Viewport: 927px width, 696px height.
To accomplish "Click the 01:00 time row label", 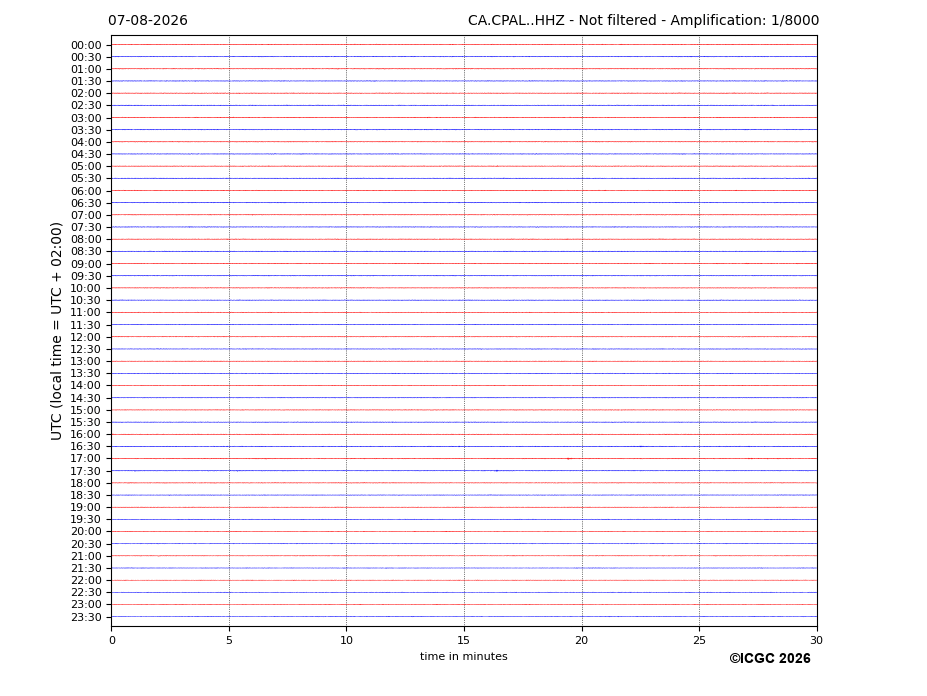I will pos(86,70).
